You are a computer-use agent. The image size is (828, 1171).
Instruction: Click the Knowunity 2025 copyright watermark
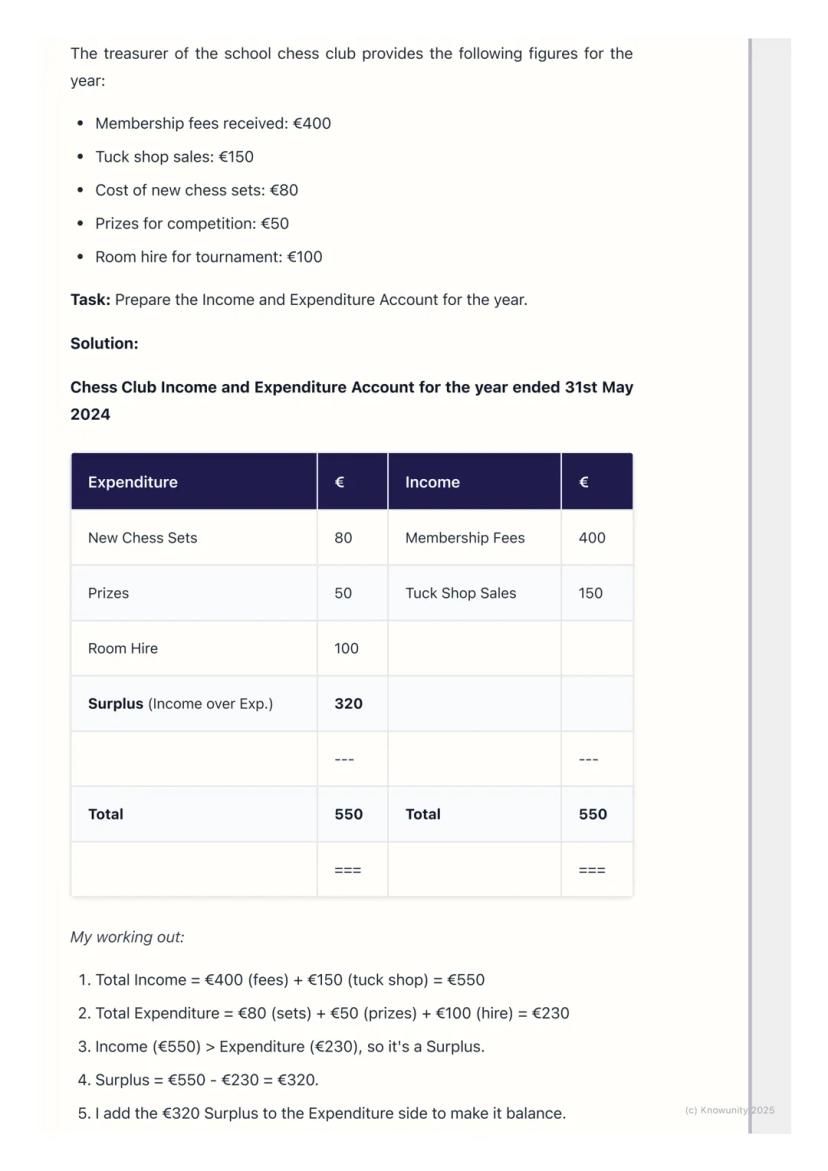pyautogui.click(x=730, y=1110)
